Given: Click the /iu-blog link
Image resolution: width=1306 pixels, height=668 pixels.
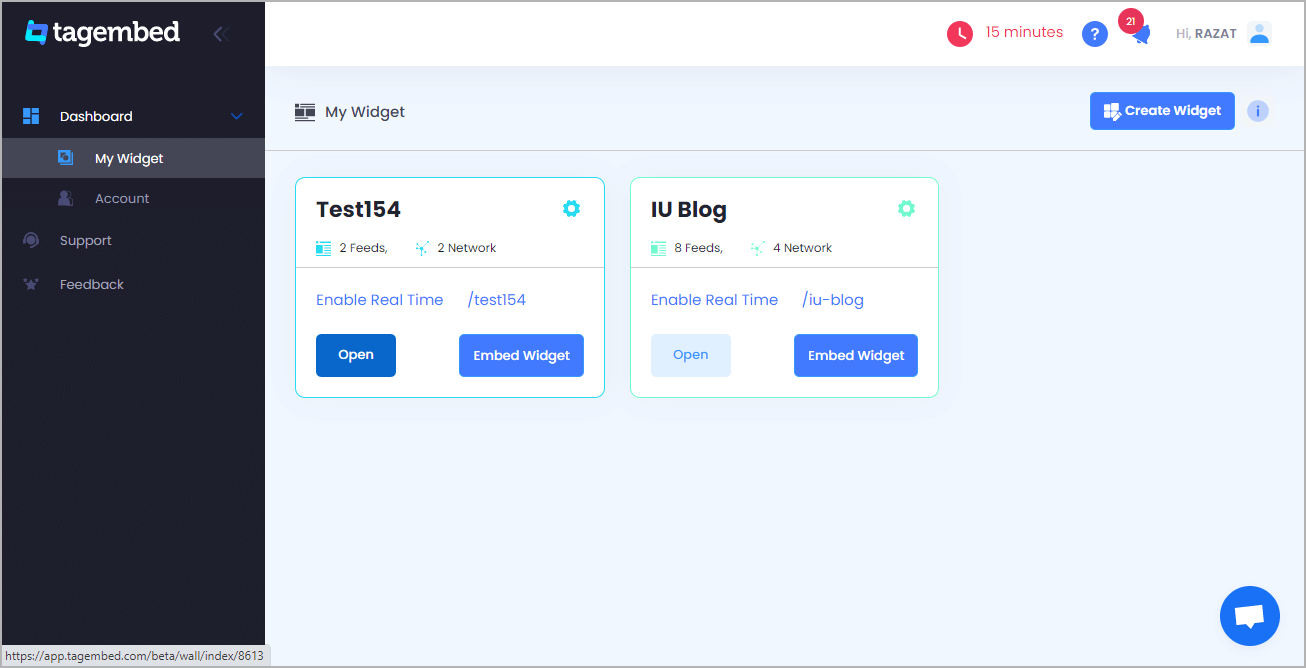Looking at the screenshot, I should 833,300.
